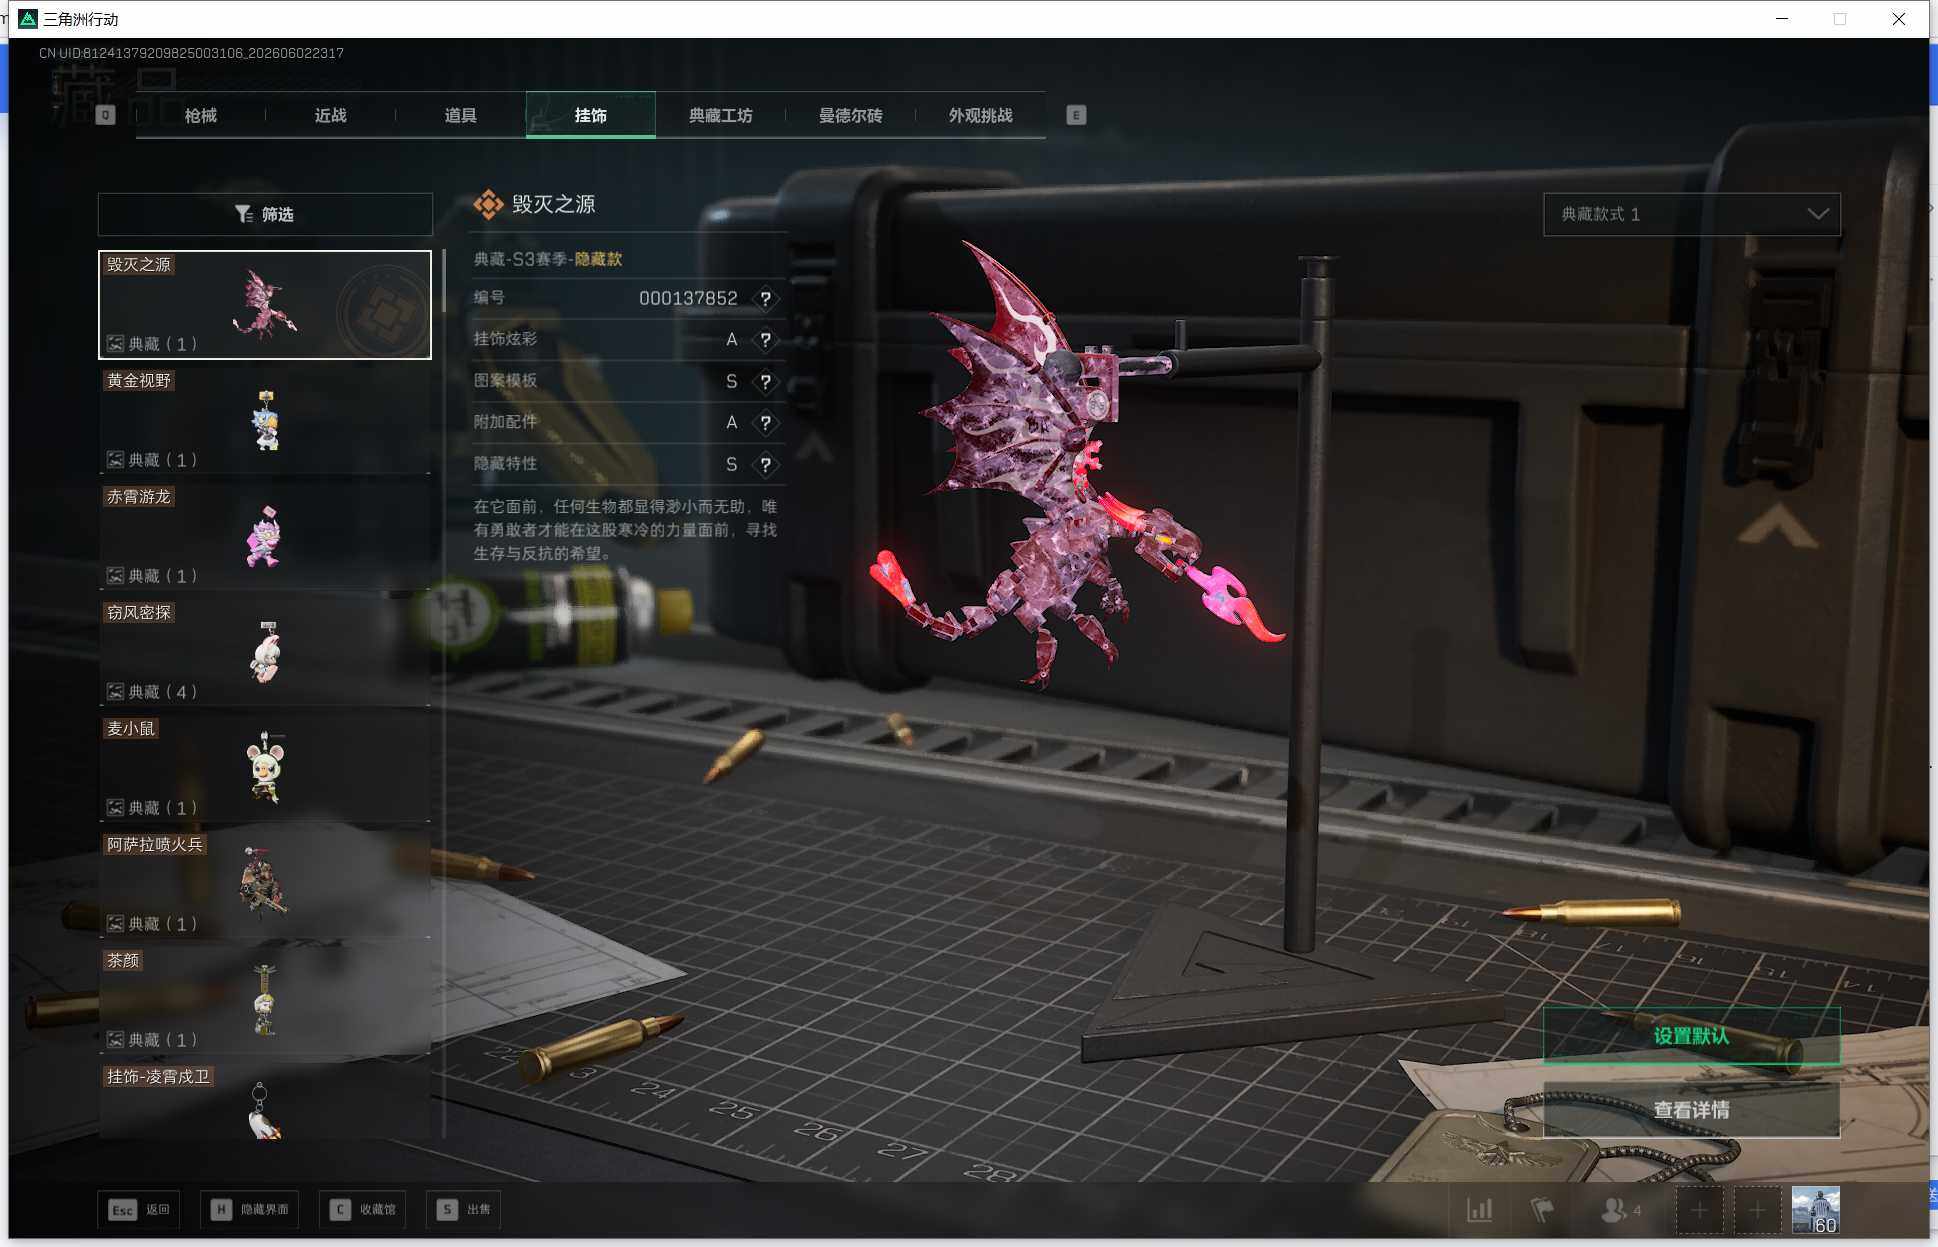Minimize the 三角洲行动 window
Screen dimensions: 1938x1247
pyautogui.click(x=1782, y=19)
